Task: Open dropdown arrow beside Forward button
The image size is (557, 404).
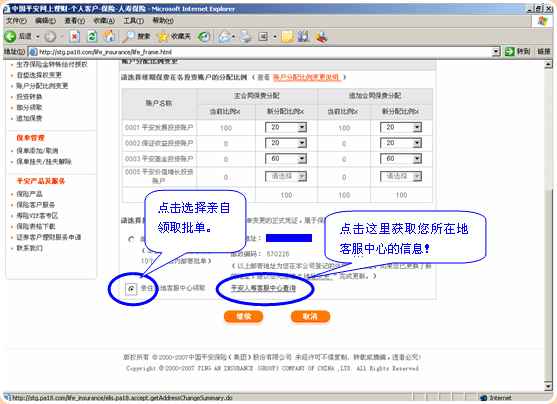Action: pos(62,37)
